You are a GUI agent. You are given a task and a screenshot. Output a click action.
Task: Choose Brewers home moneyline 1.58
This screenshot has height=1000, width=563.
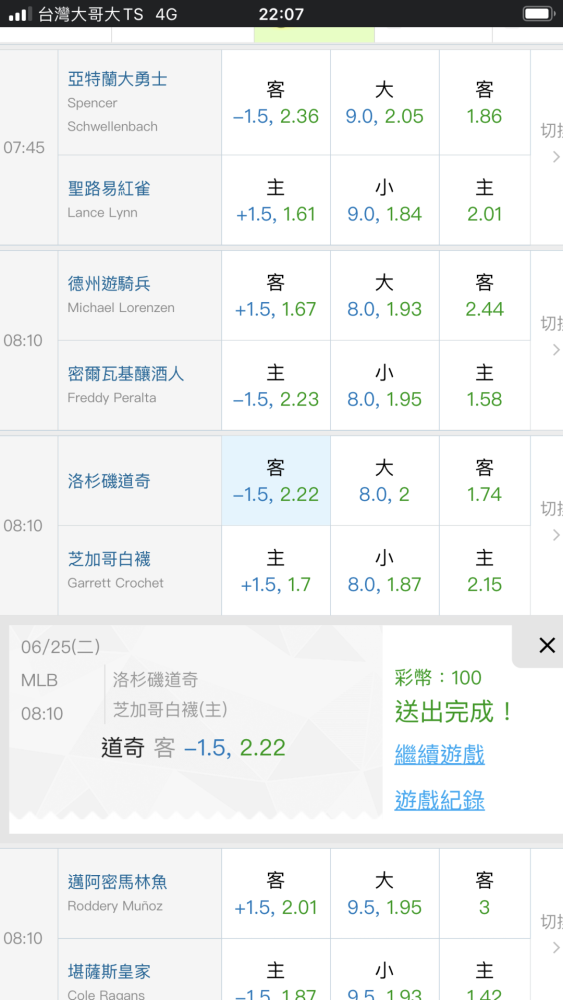pos(485,385)
